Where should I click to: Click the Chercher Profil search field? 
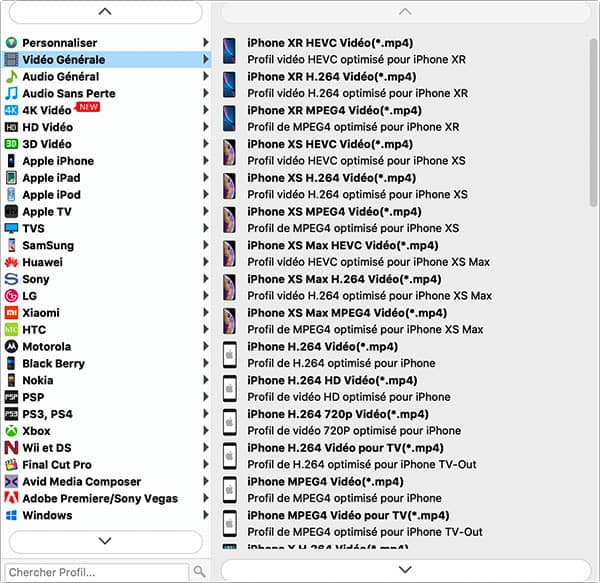pyautogui.click(x=95, y=572)
